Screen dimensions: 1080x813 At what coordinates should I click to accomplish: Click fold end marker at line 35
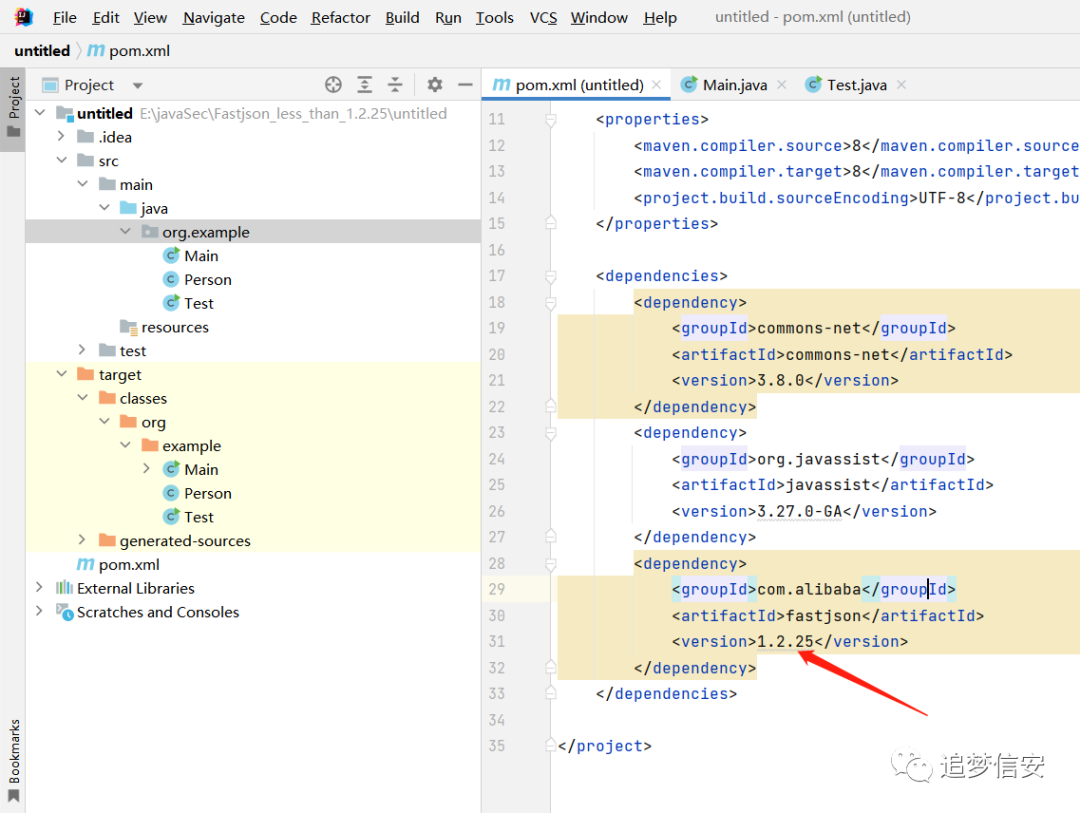click(550, 745)
